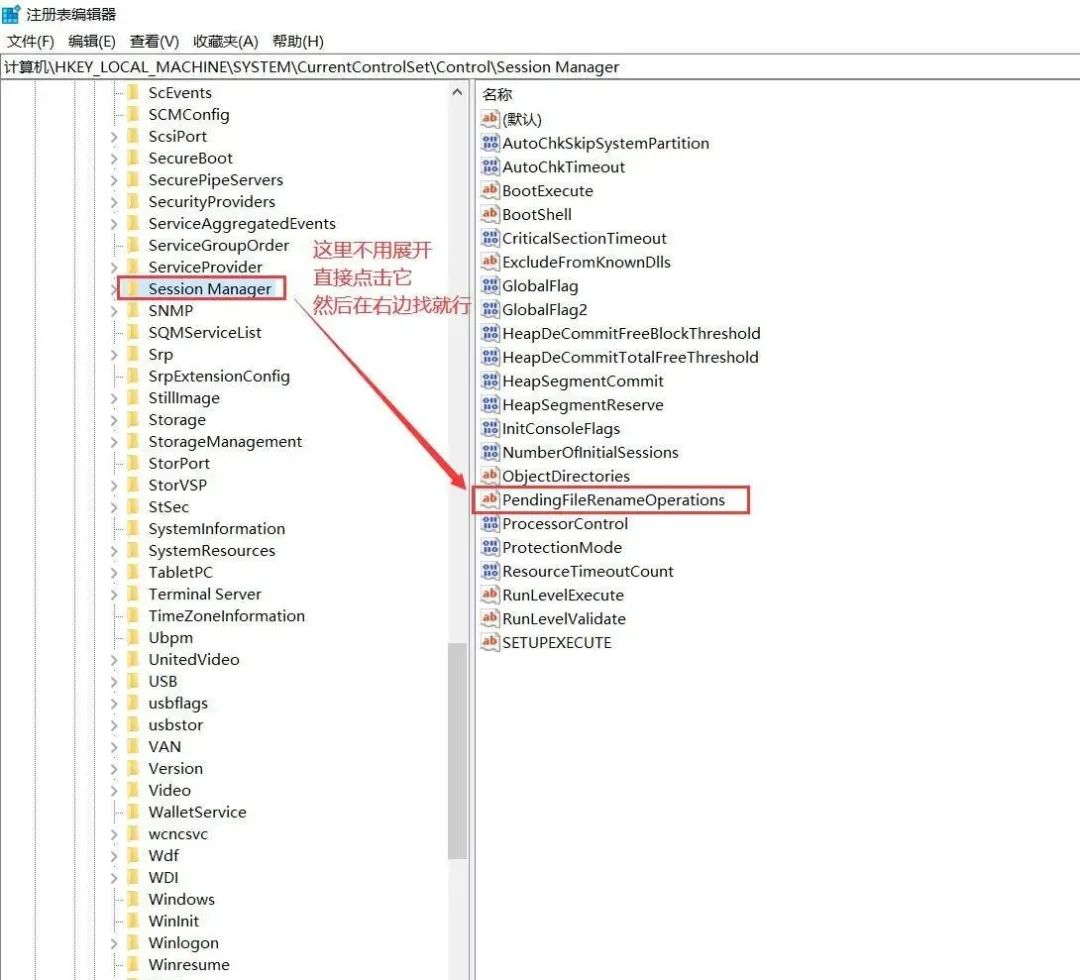The height and width of the screenshot is (980, 1080).
Task: Click the Session Manager folder icon
Action: pyautogui.click(x=132, y=289)
